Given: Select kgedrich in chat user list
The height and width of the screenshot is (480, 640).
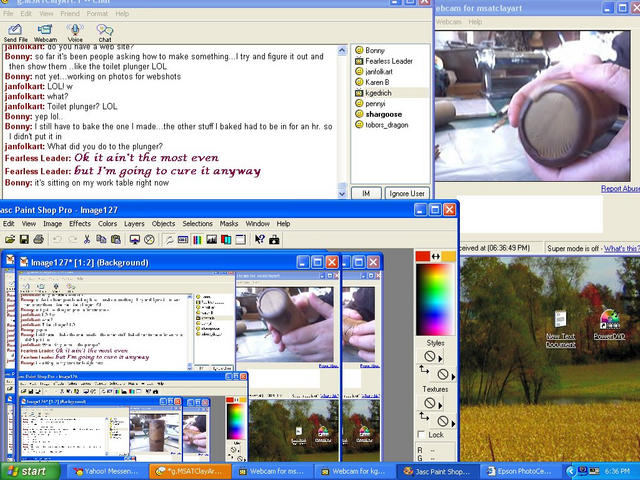Looking at the screenshot, I should click(x=391, y=93).
